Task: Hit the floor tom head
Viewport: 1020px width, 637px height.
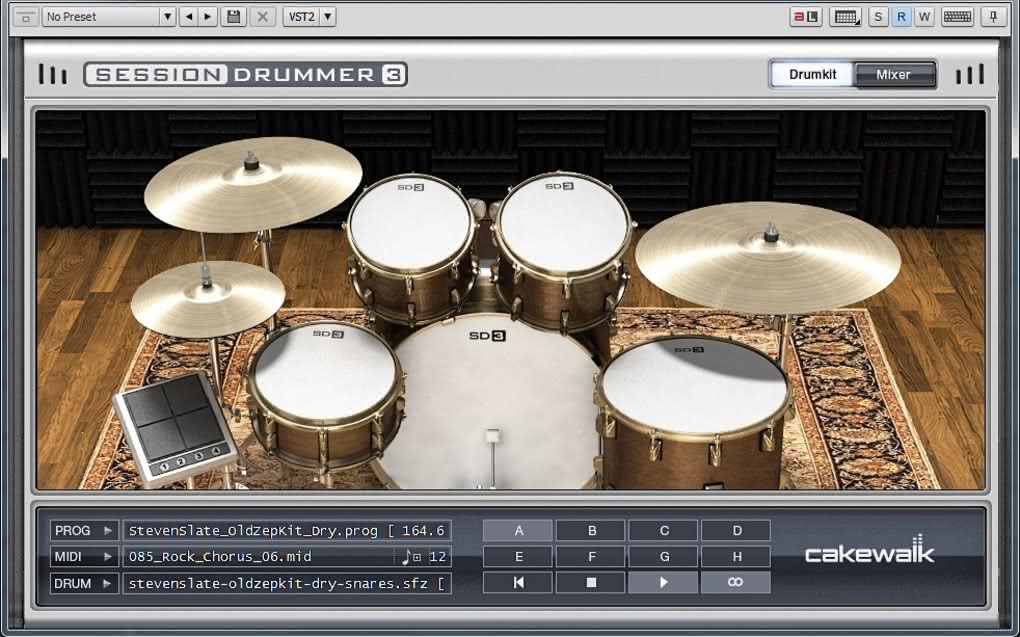Action: tap(694, 385)
